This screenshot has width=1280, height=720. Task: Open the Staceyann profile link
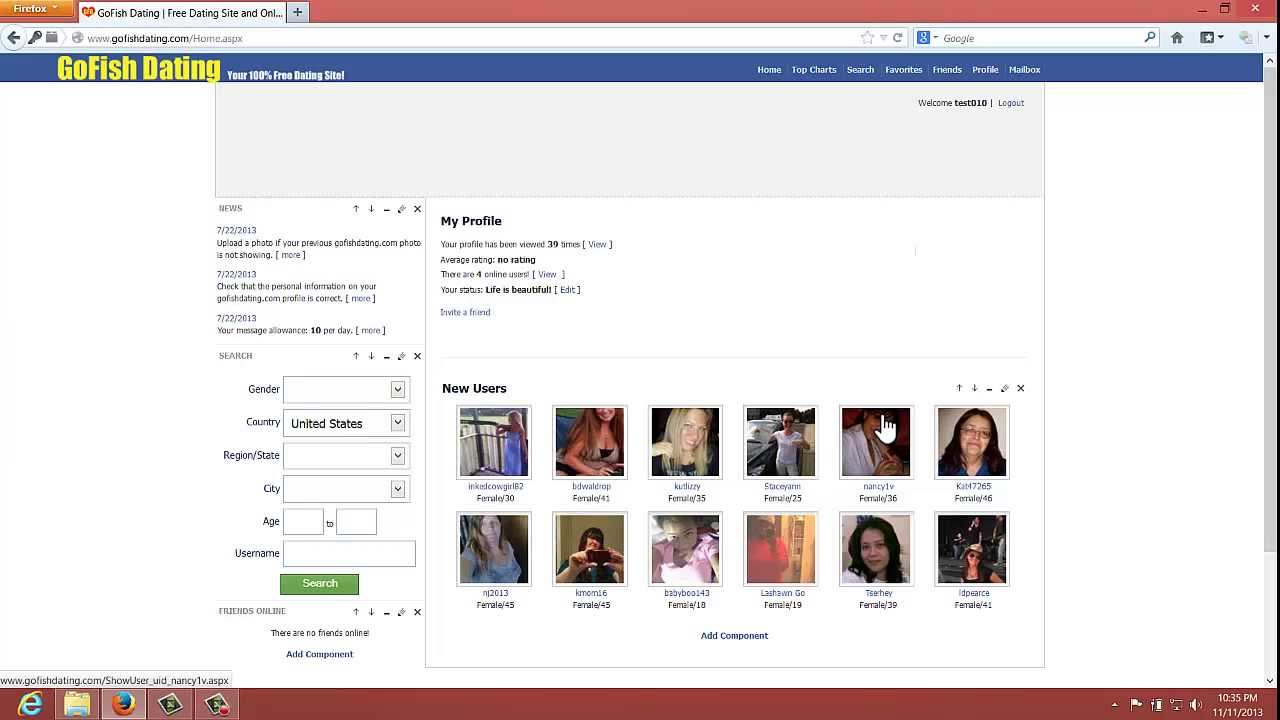pos(782,487)
